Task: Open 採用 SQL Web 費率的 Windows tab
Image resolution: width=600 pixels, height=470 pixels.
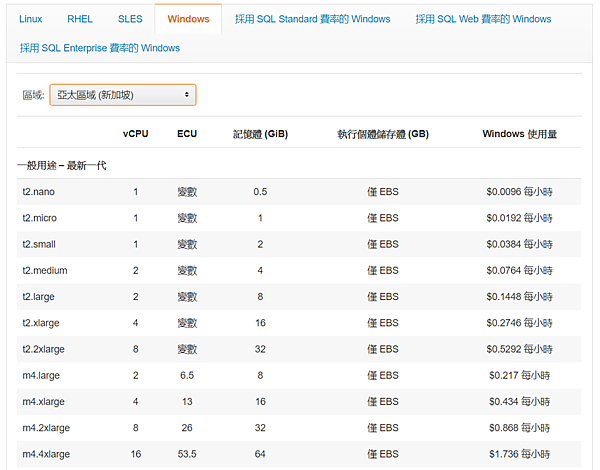Action: (x=483, y=19)
